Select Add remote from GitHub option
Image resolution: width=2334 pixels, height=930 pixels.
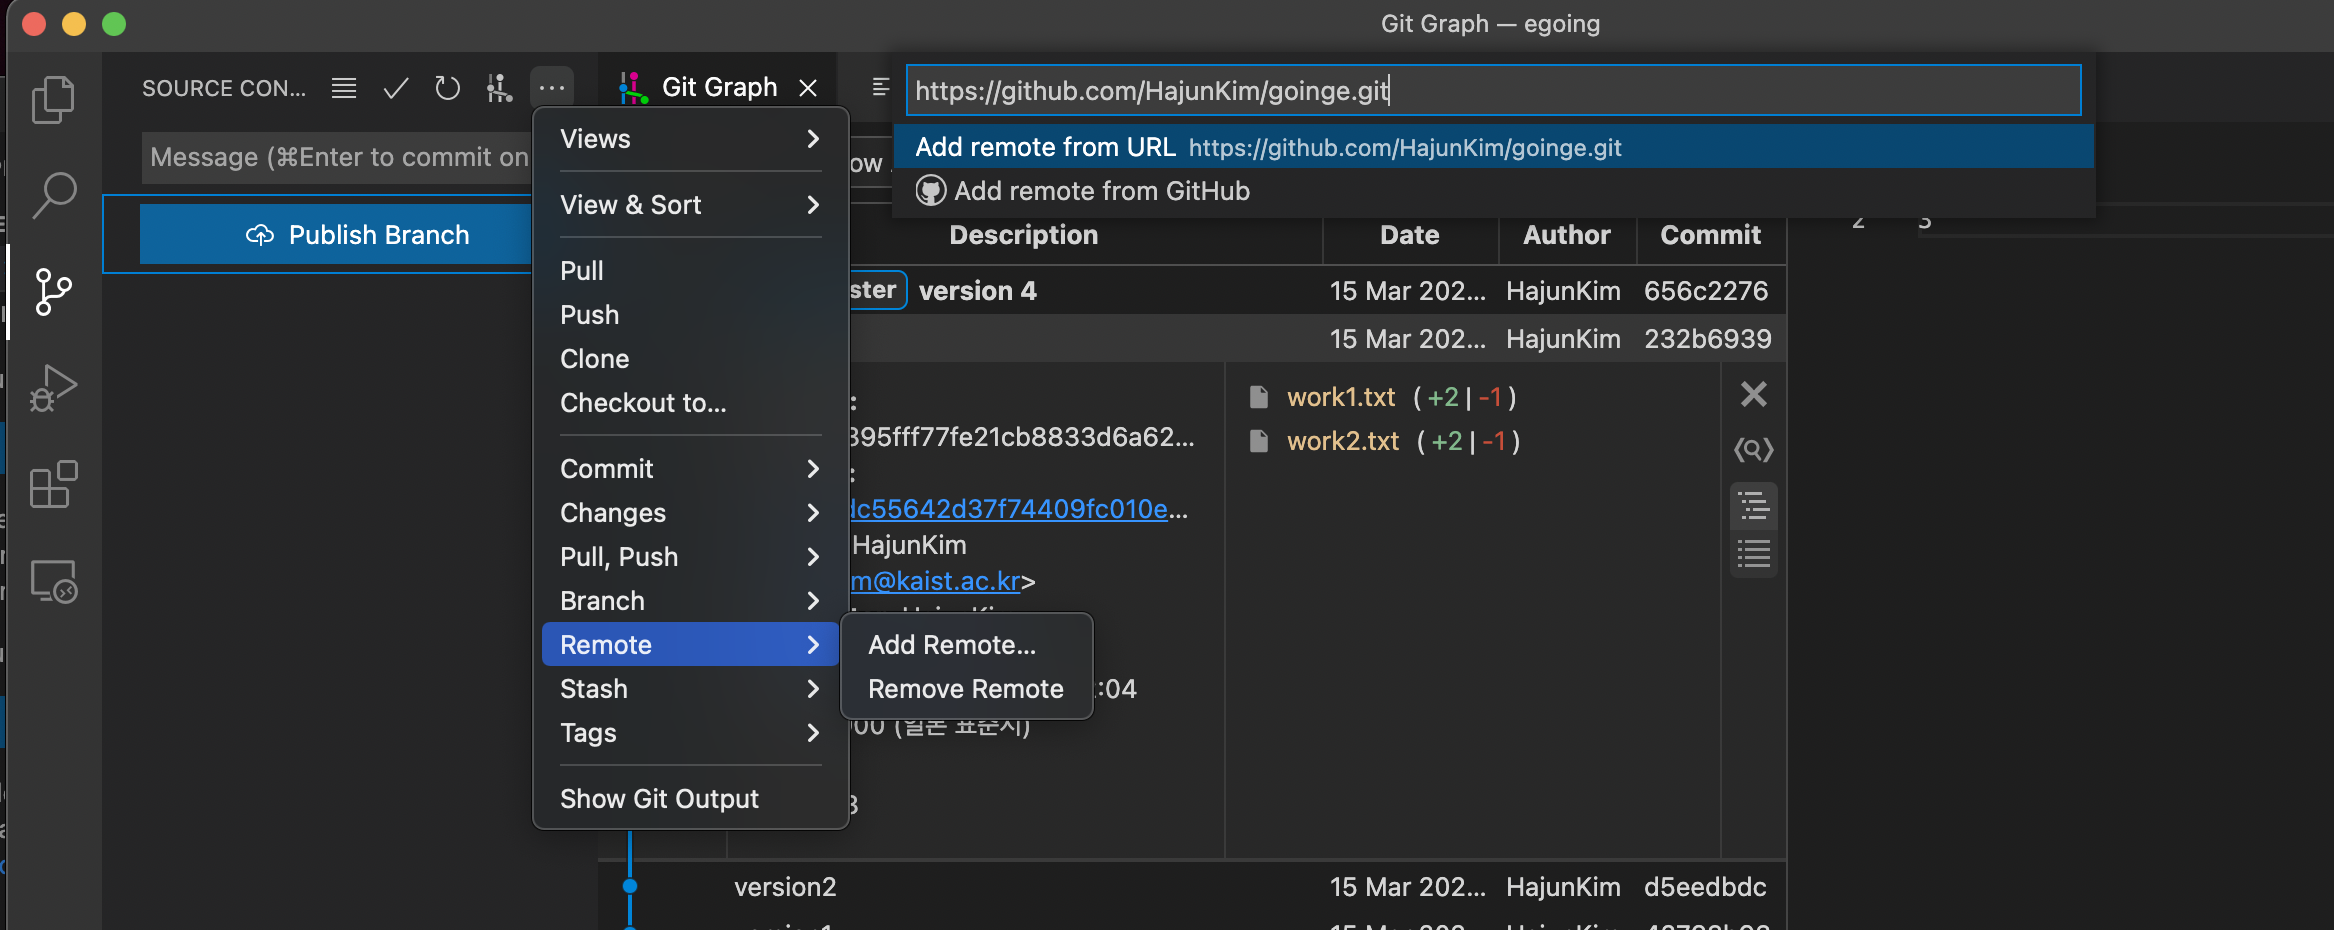[1493, 191]
